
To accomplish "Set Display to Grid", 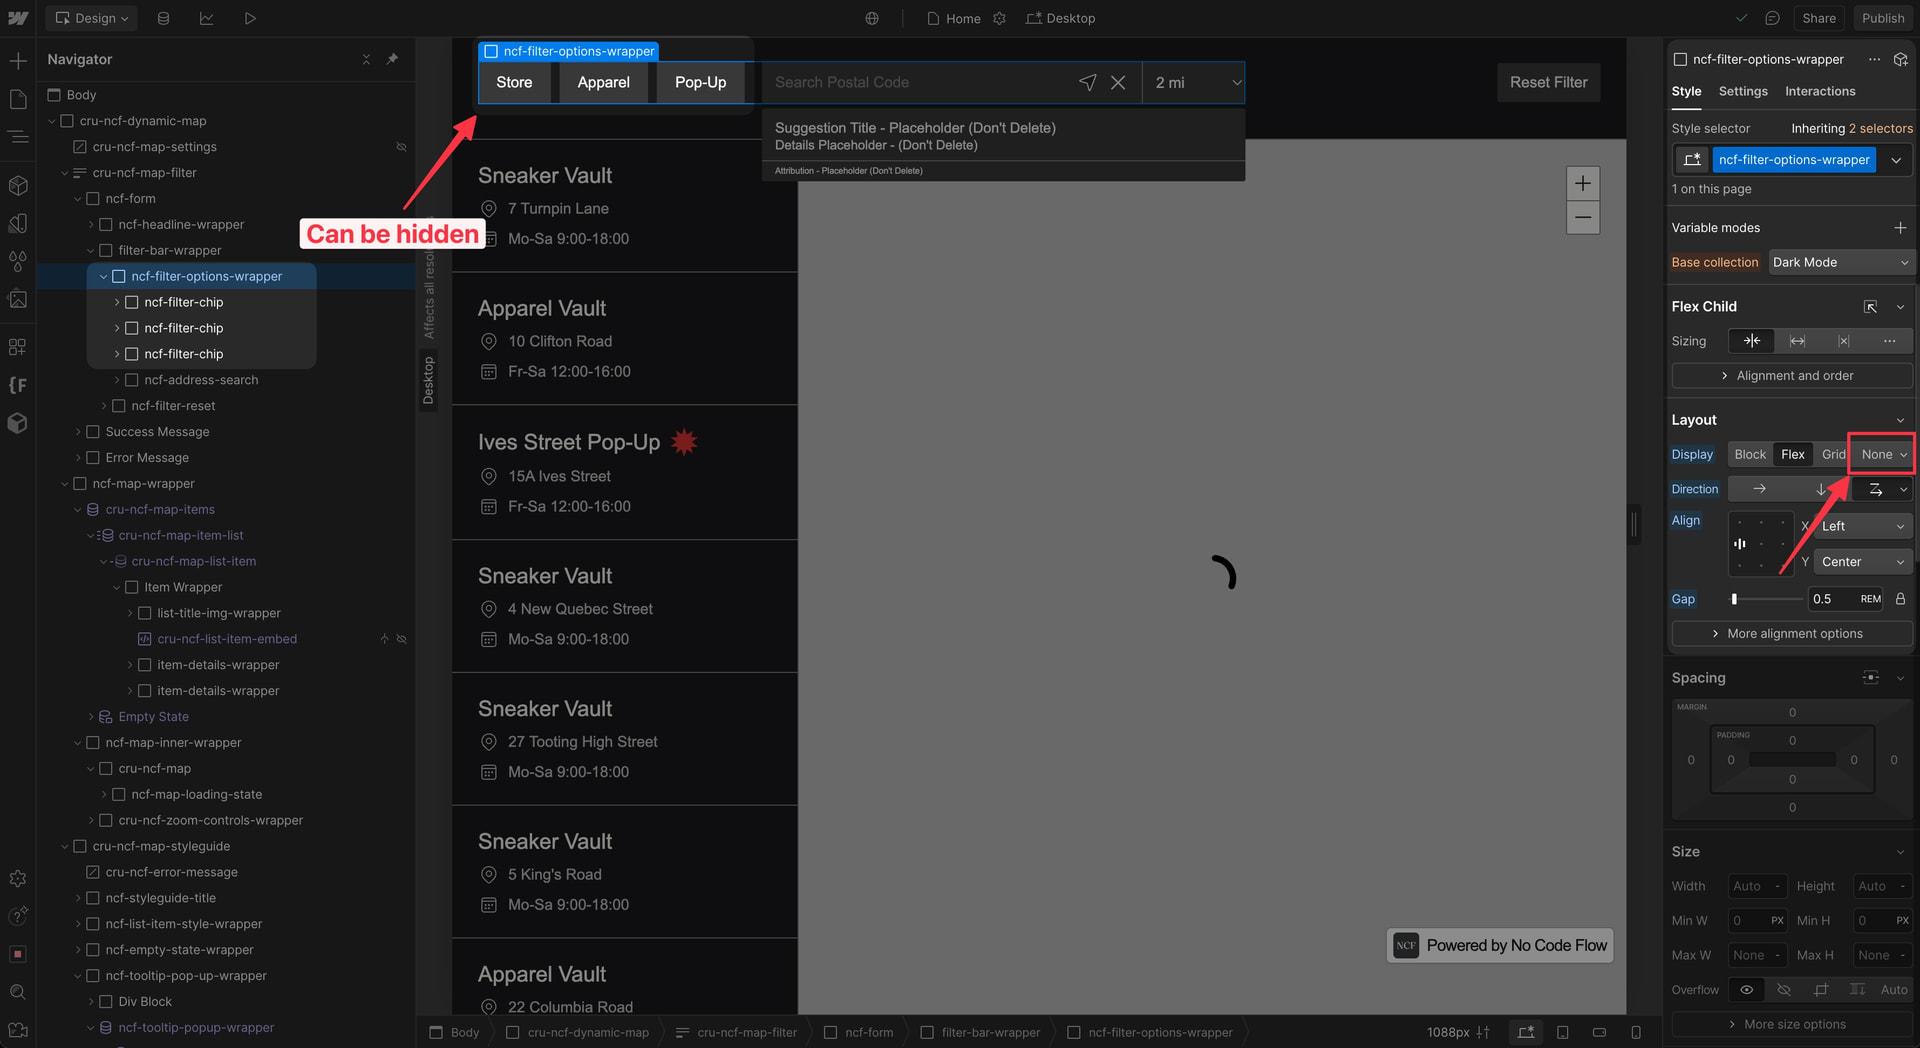I will (1833, 454).
